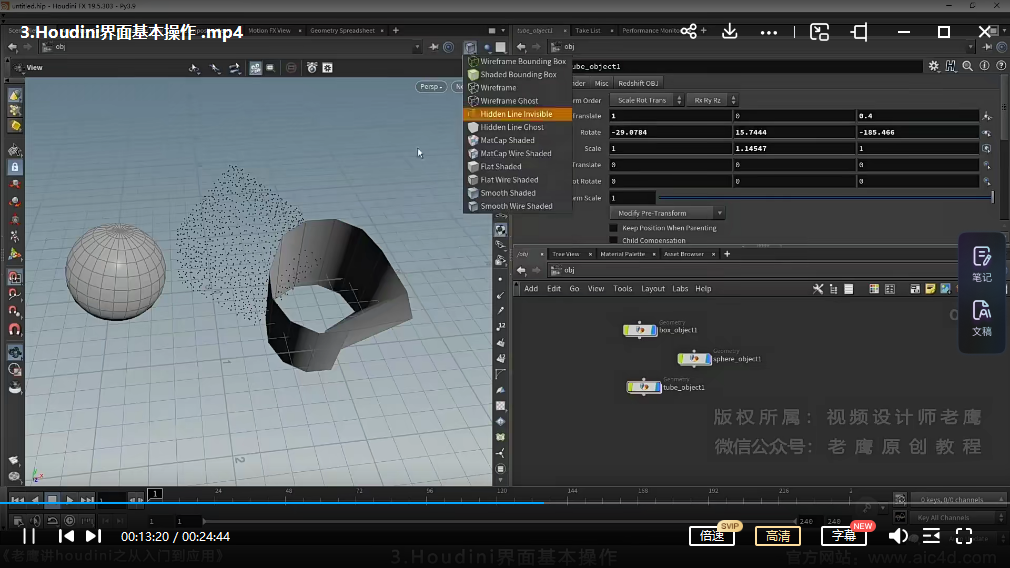Seek on the video progress bar
1010x568 pixels.
(x=505, y=503)
